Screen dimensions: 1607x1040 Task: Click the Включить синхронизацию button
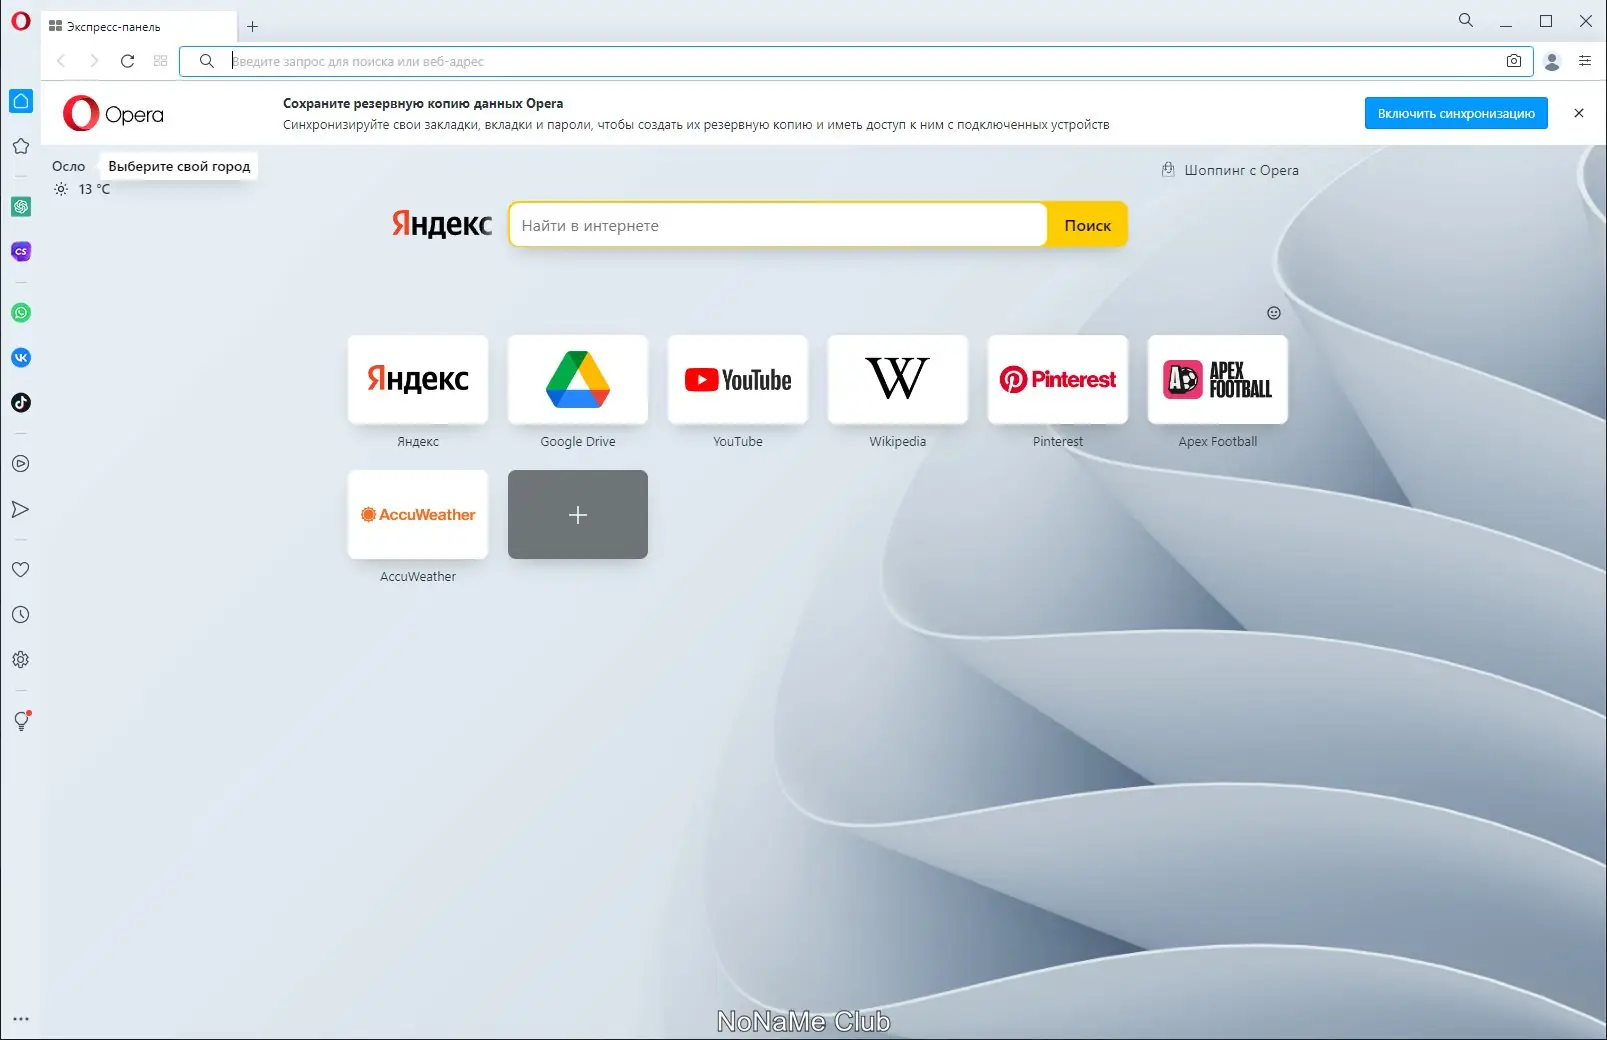1456,113
